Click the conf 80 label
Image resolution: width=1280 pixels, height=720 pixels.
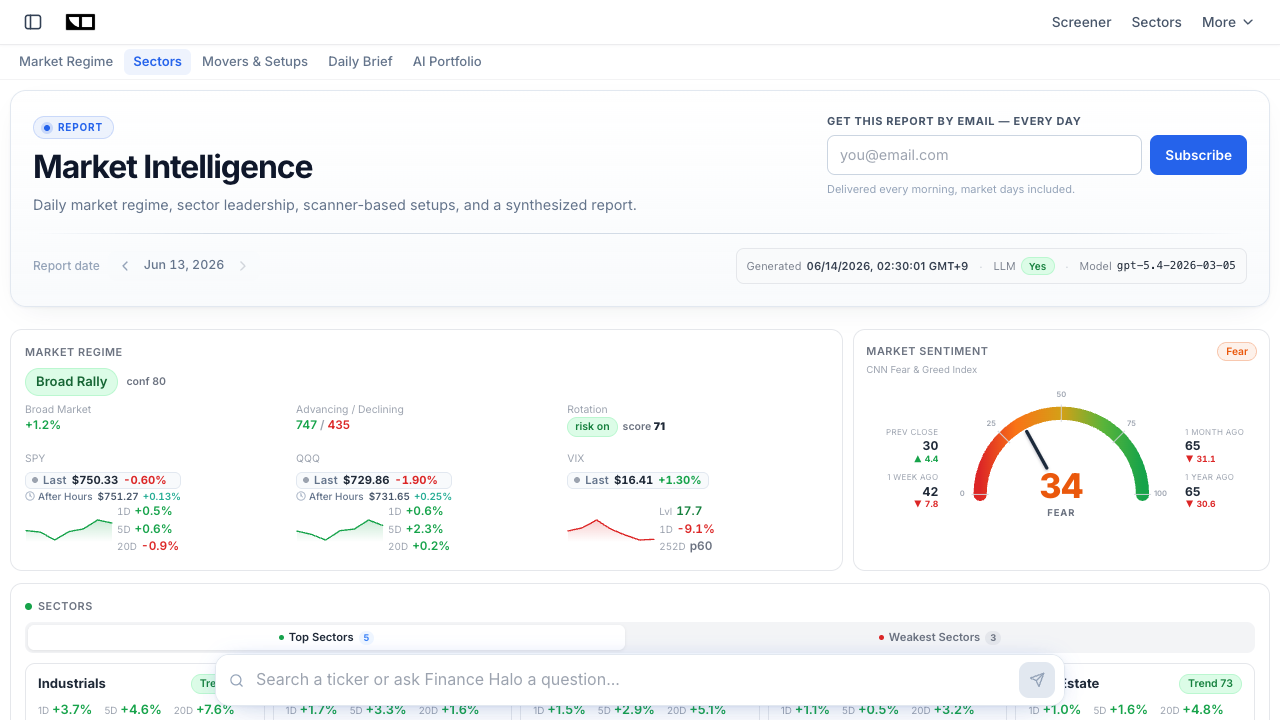point(146,381)
